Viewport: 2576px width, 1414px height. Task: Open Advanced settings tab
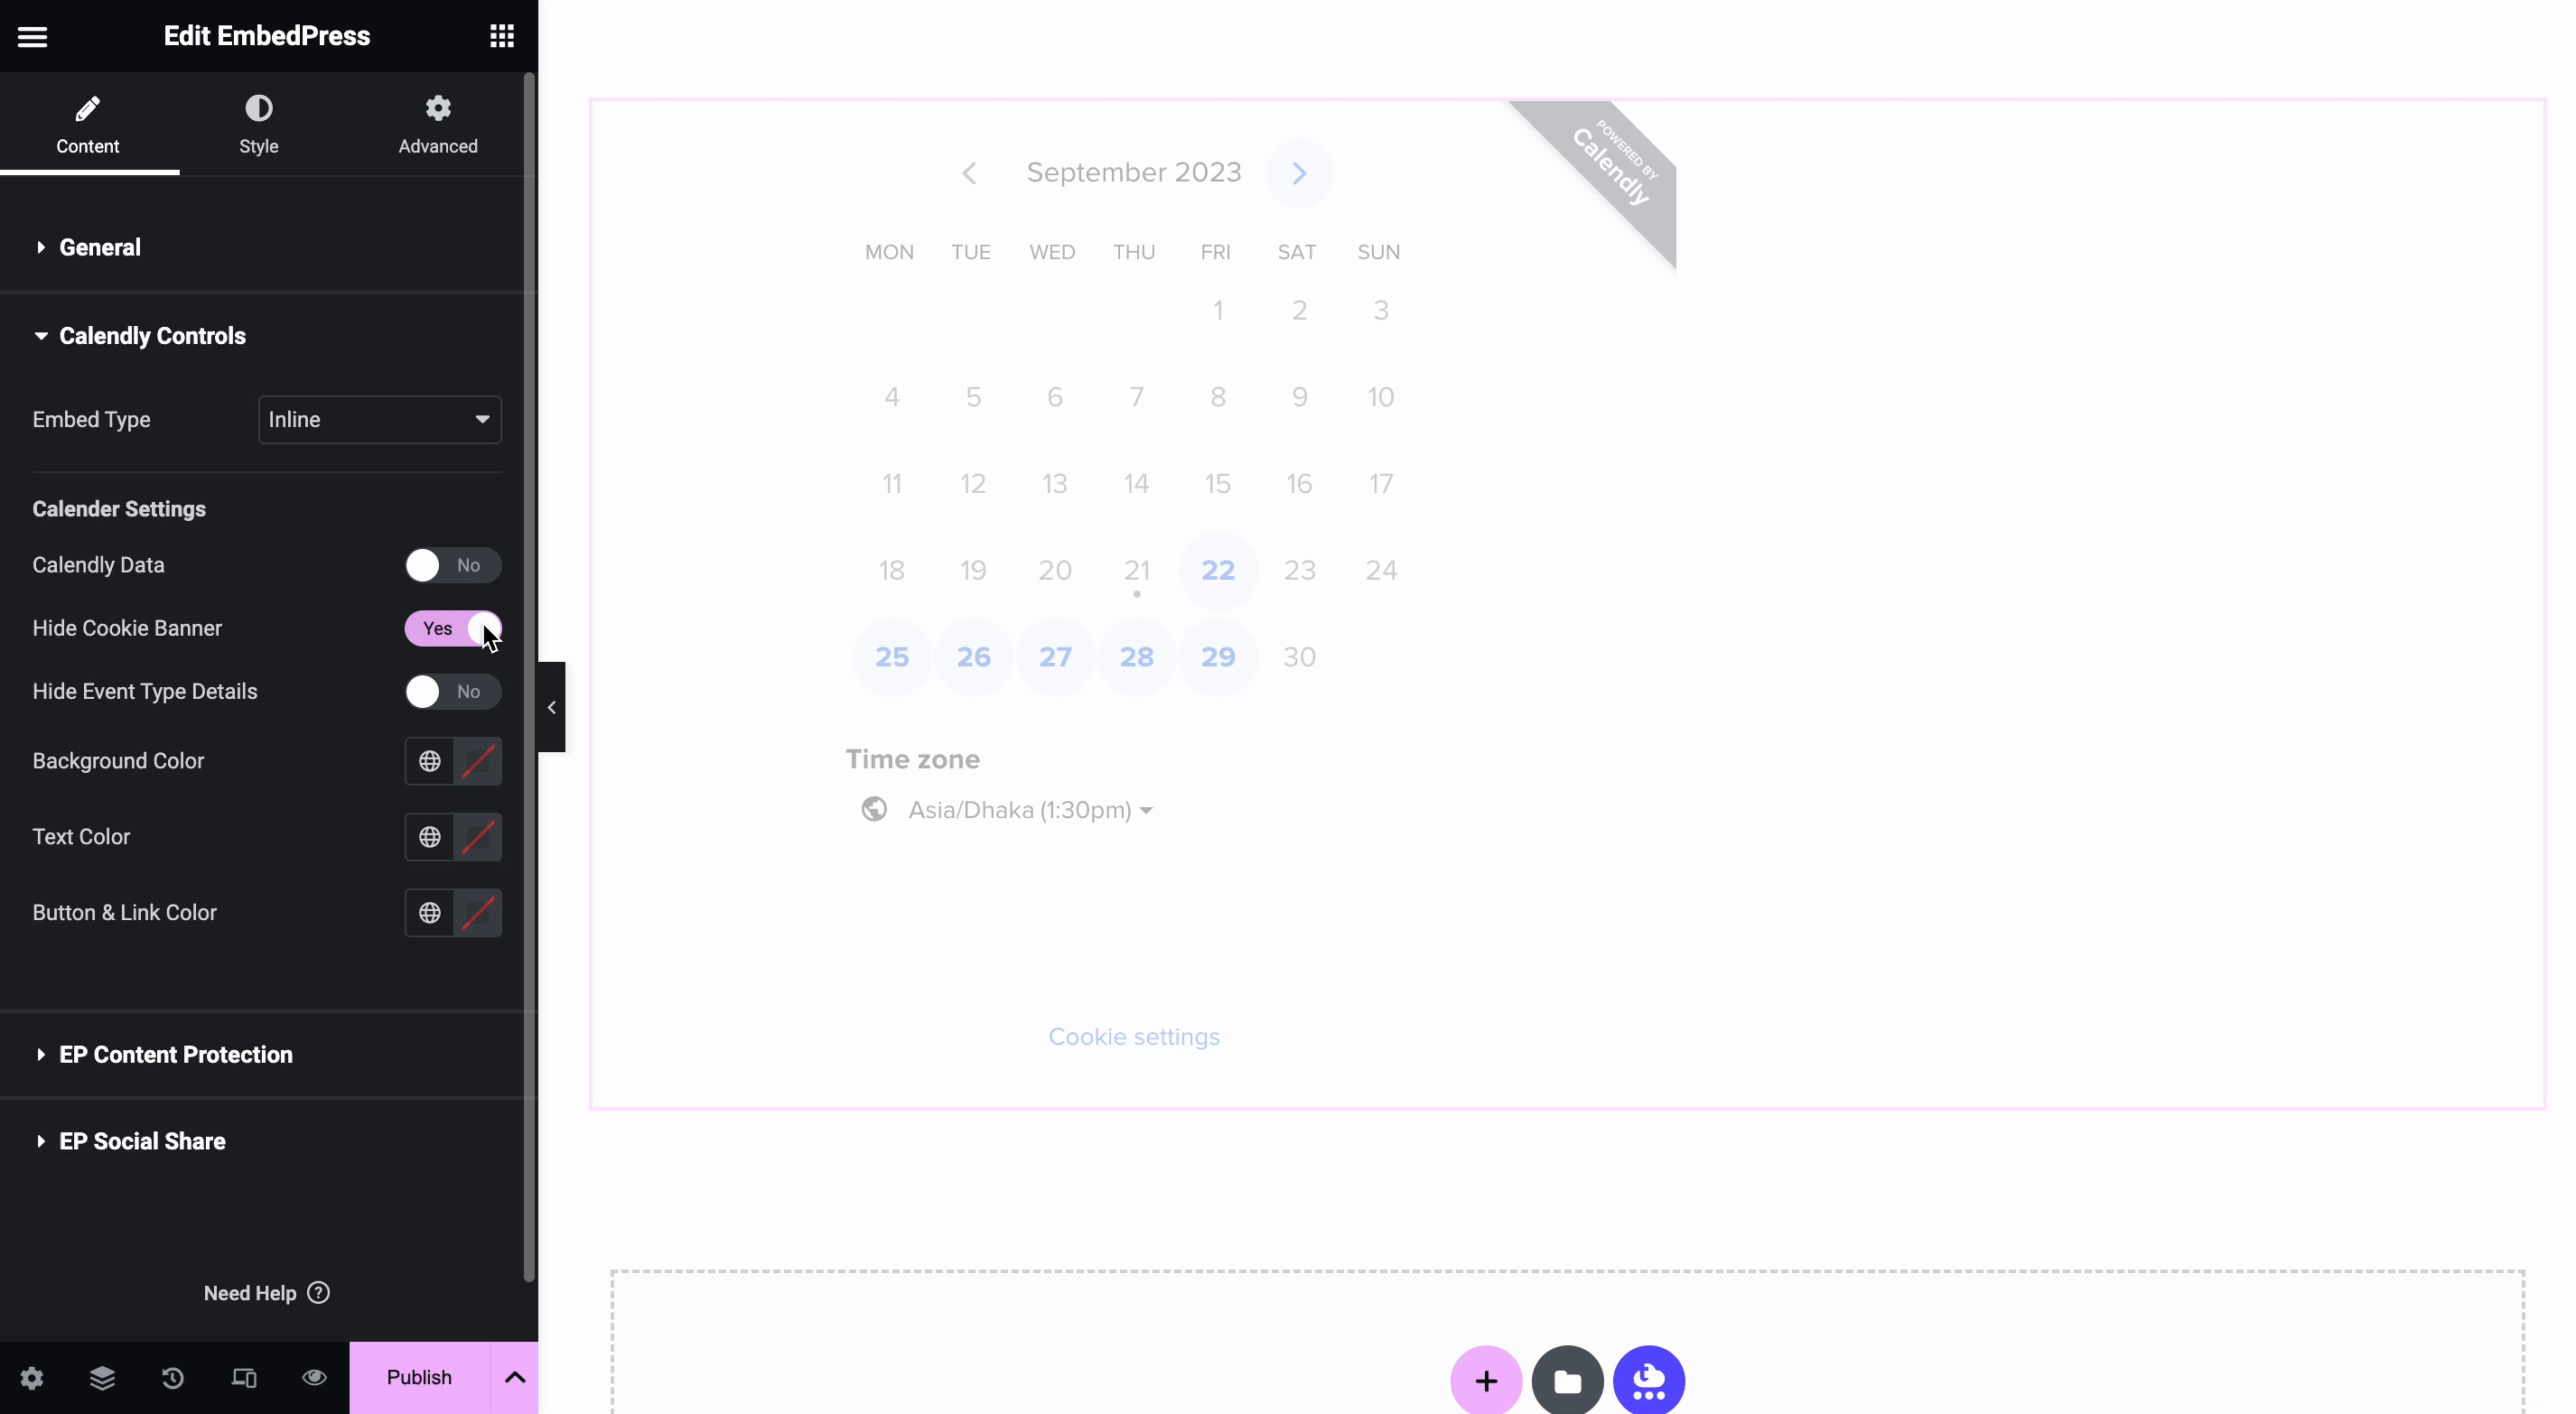coord(437,122)
